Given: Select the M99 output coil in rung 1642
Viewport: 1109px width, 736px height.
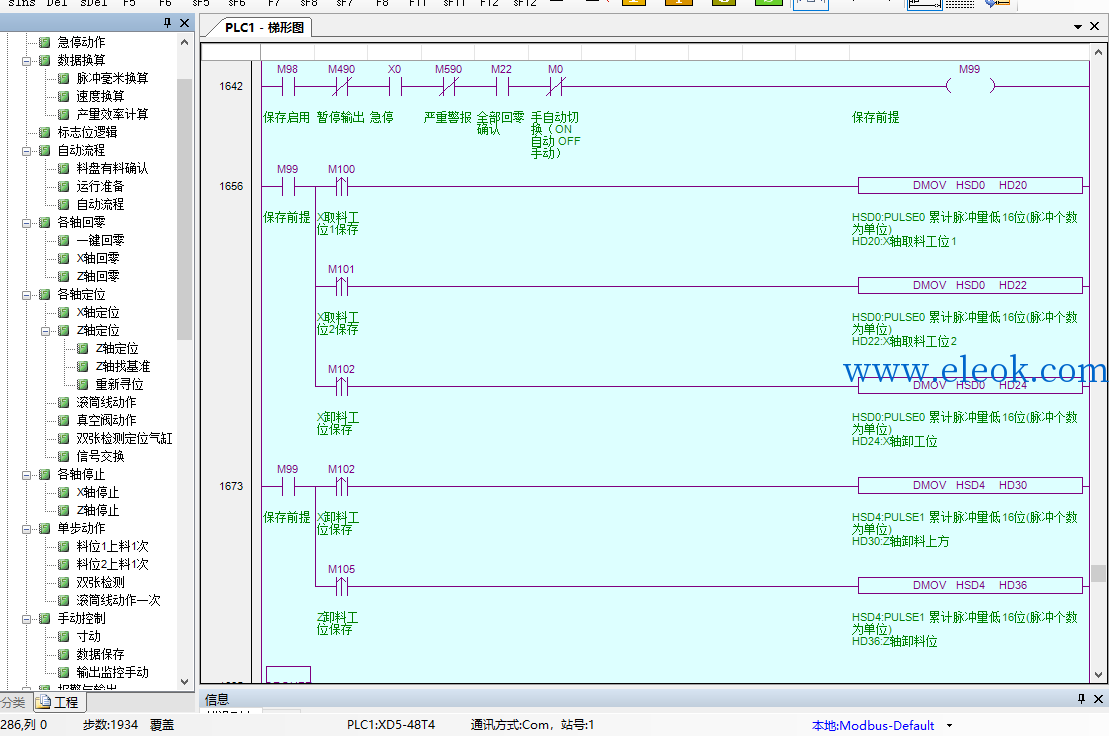Looking at the screenshot, I should point(970,86).
